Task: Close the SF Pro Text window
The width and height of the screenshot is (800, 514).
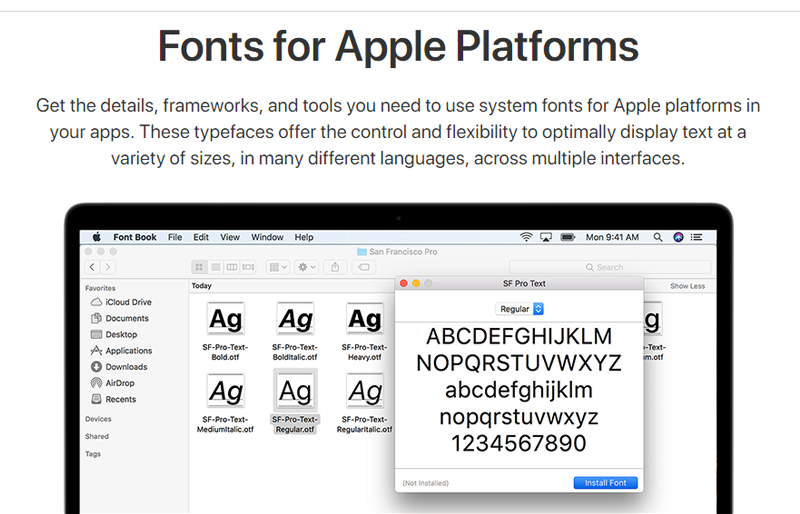Action: (x=404, y=283)
